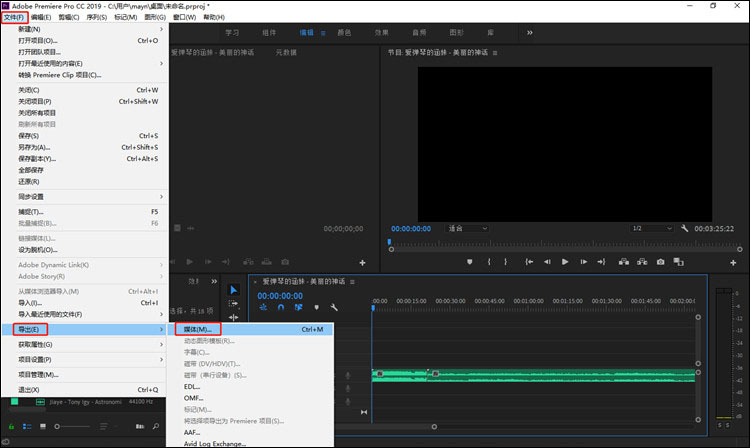Switch to the Audio workspace tab
The height and width of the screenshot is (448, 750).
[x=419, y=33]
